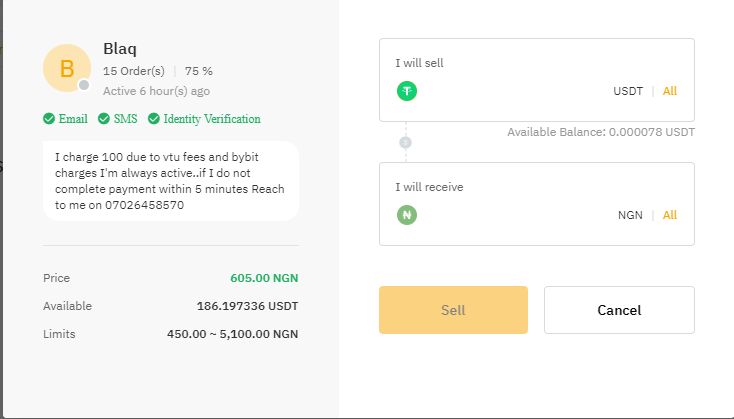This screenshot has width=734, height=419.
Task: Click the connector icon between sell and receive boxes
Action: pos(405,143)
